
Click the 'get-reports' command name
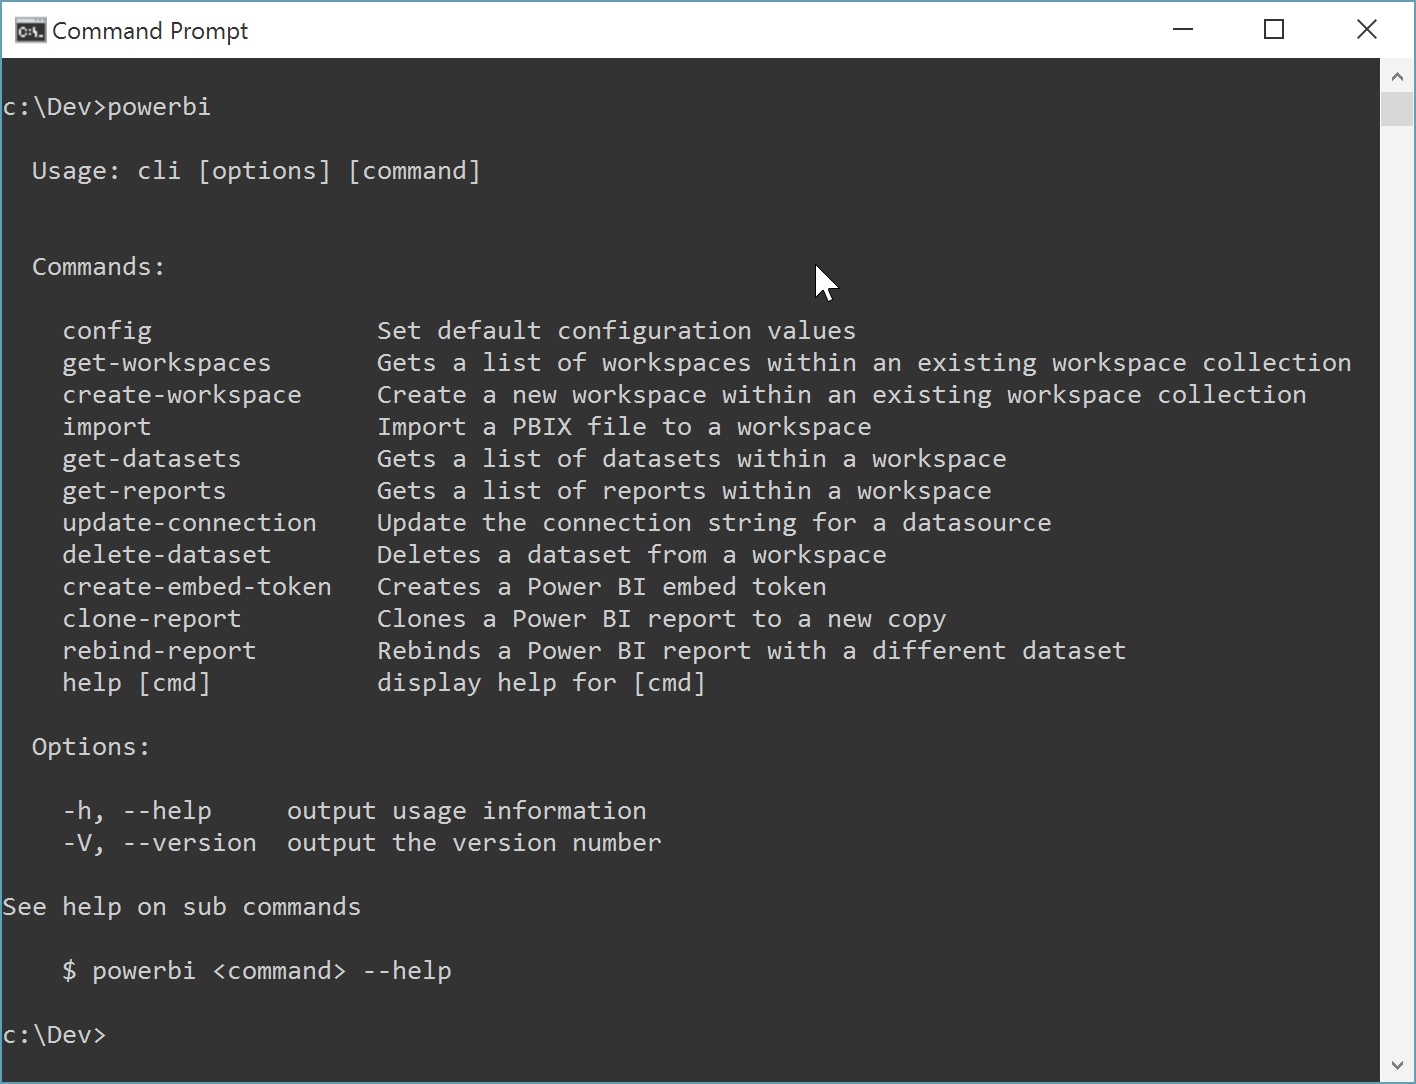pyautogui.click(x=144, y=491)
